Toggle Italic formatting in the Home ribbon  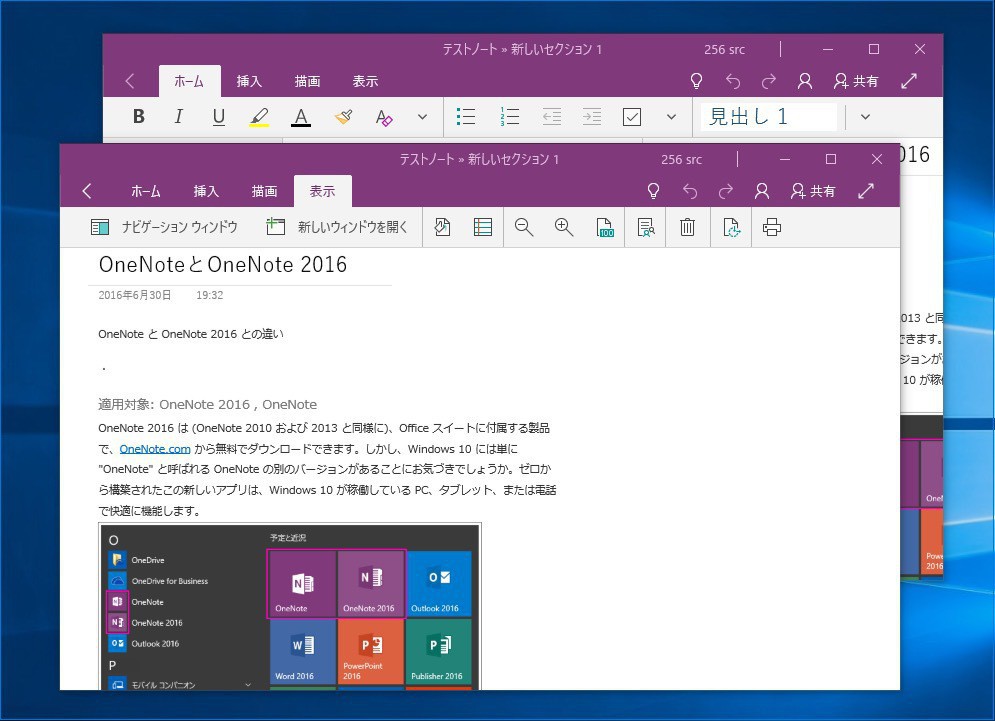(x=179, y=117)
